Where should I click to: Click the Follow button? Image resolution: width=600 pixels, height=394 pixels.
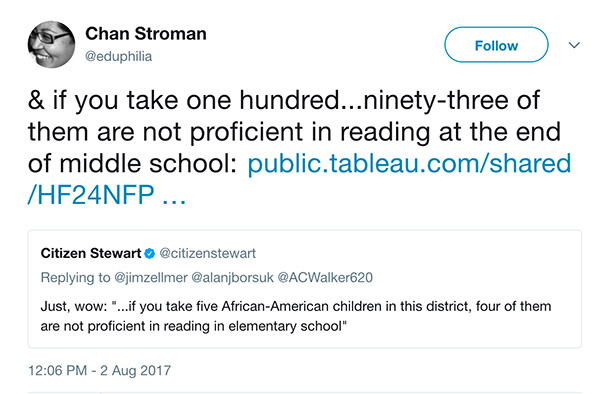[496, 45]
